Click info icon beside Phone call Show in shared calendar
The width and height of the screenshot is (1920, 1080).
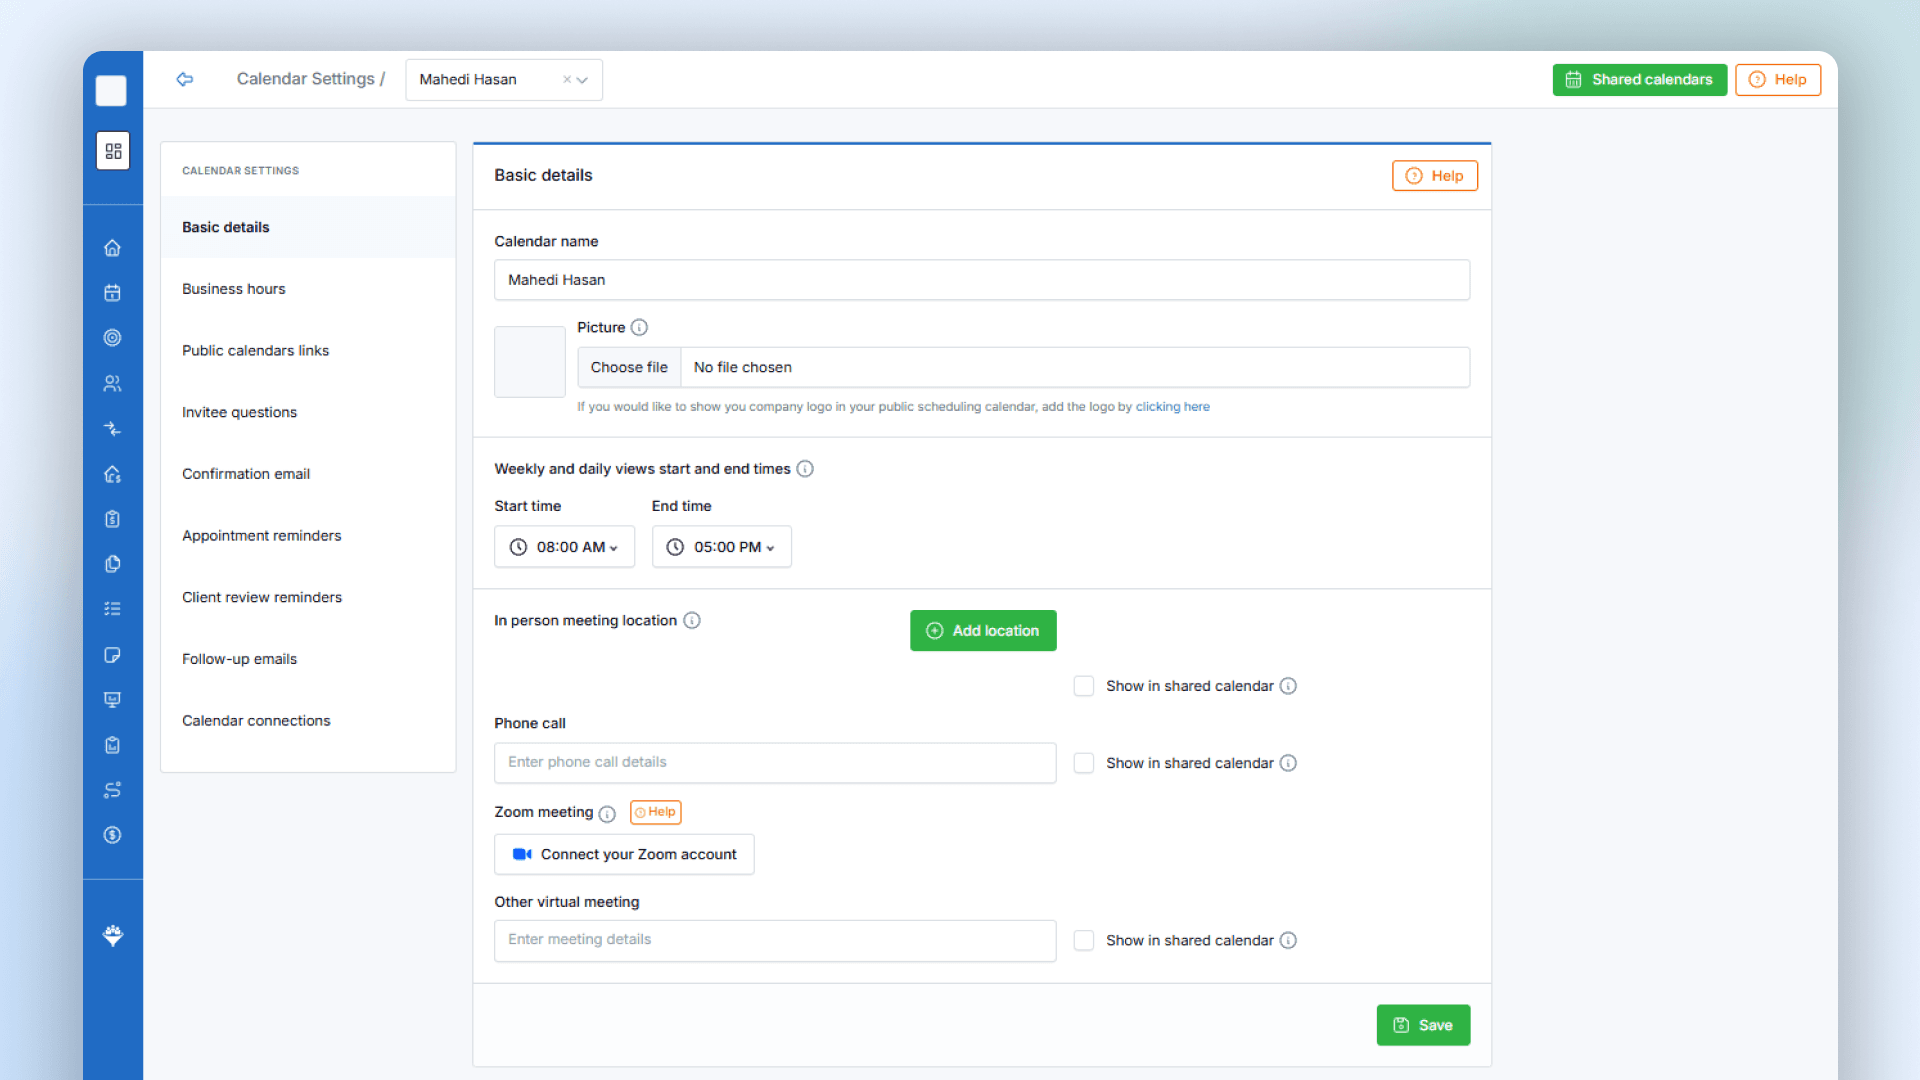pos(1288,763)
